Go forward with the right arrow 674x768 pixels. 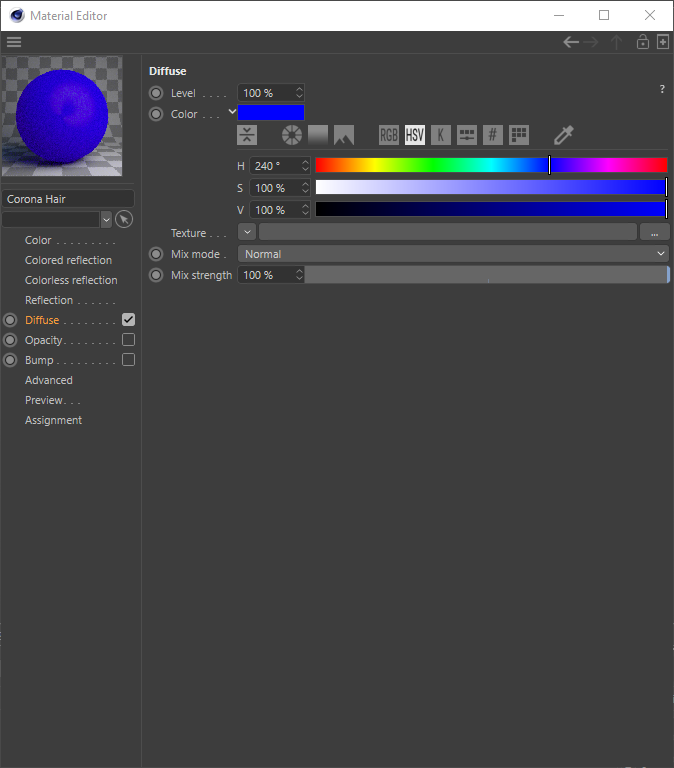coord(591,42)
